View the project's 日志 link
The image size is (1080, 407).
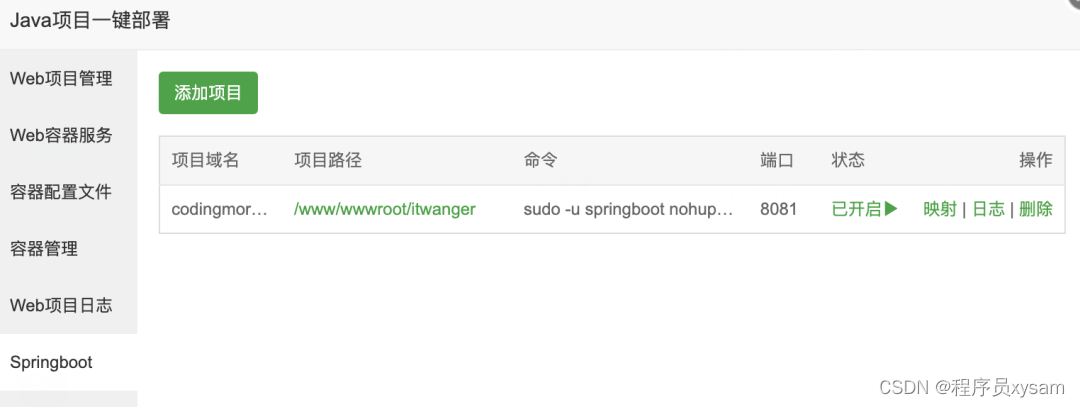point(988,209)
